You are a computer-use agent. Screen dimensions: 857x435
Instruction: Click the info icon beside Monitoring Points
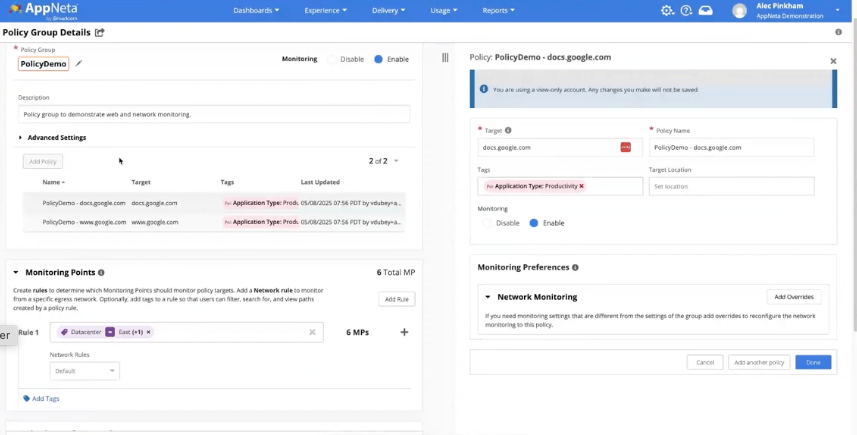pos(101,272)
